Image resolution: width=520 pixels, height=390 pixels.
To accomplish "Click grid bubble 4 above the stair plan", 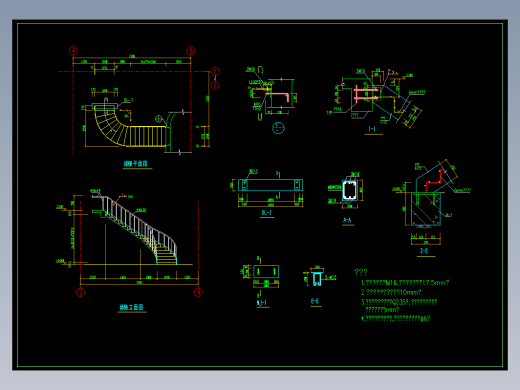I will (73, 51).
